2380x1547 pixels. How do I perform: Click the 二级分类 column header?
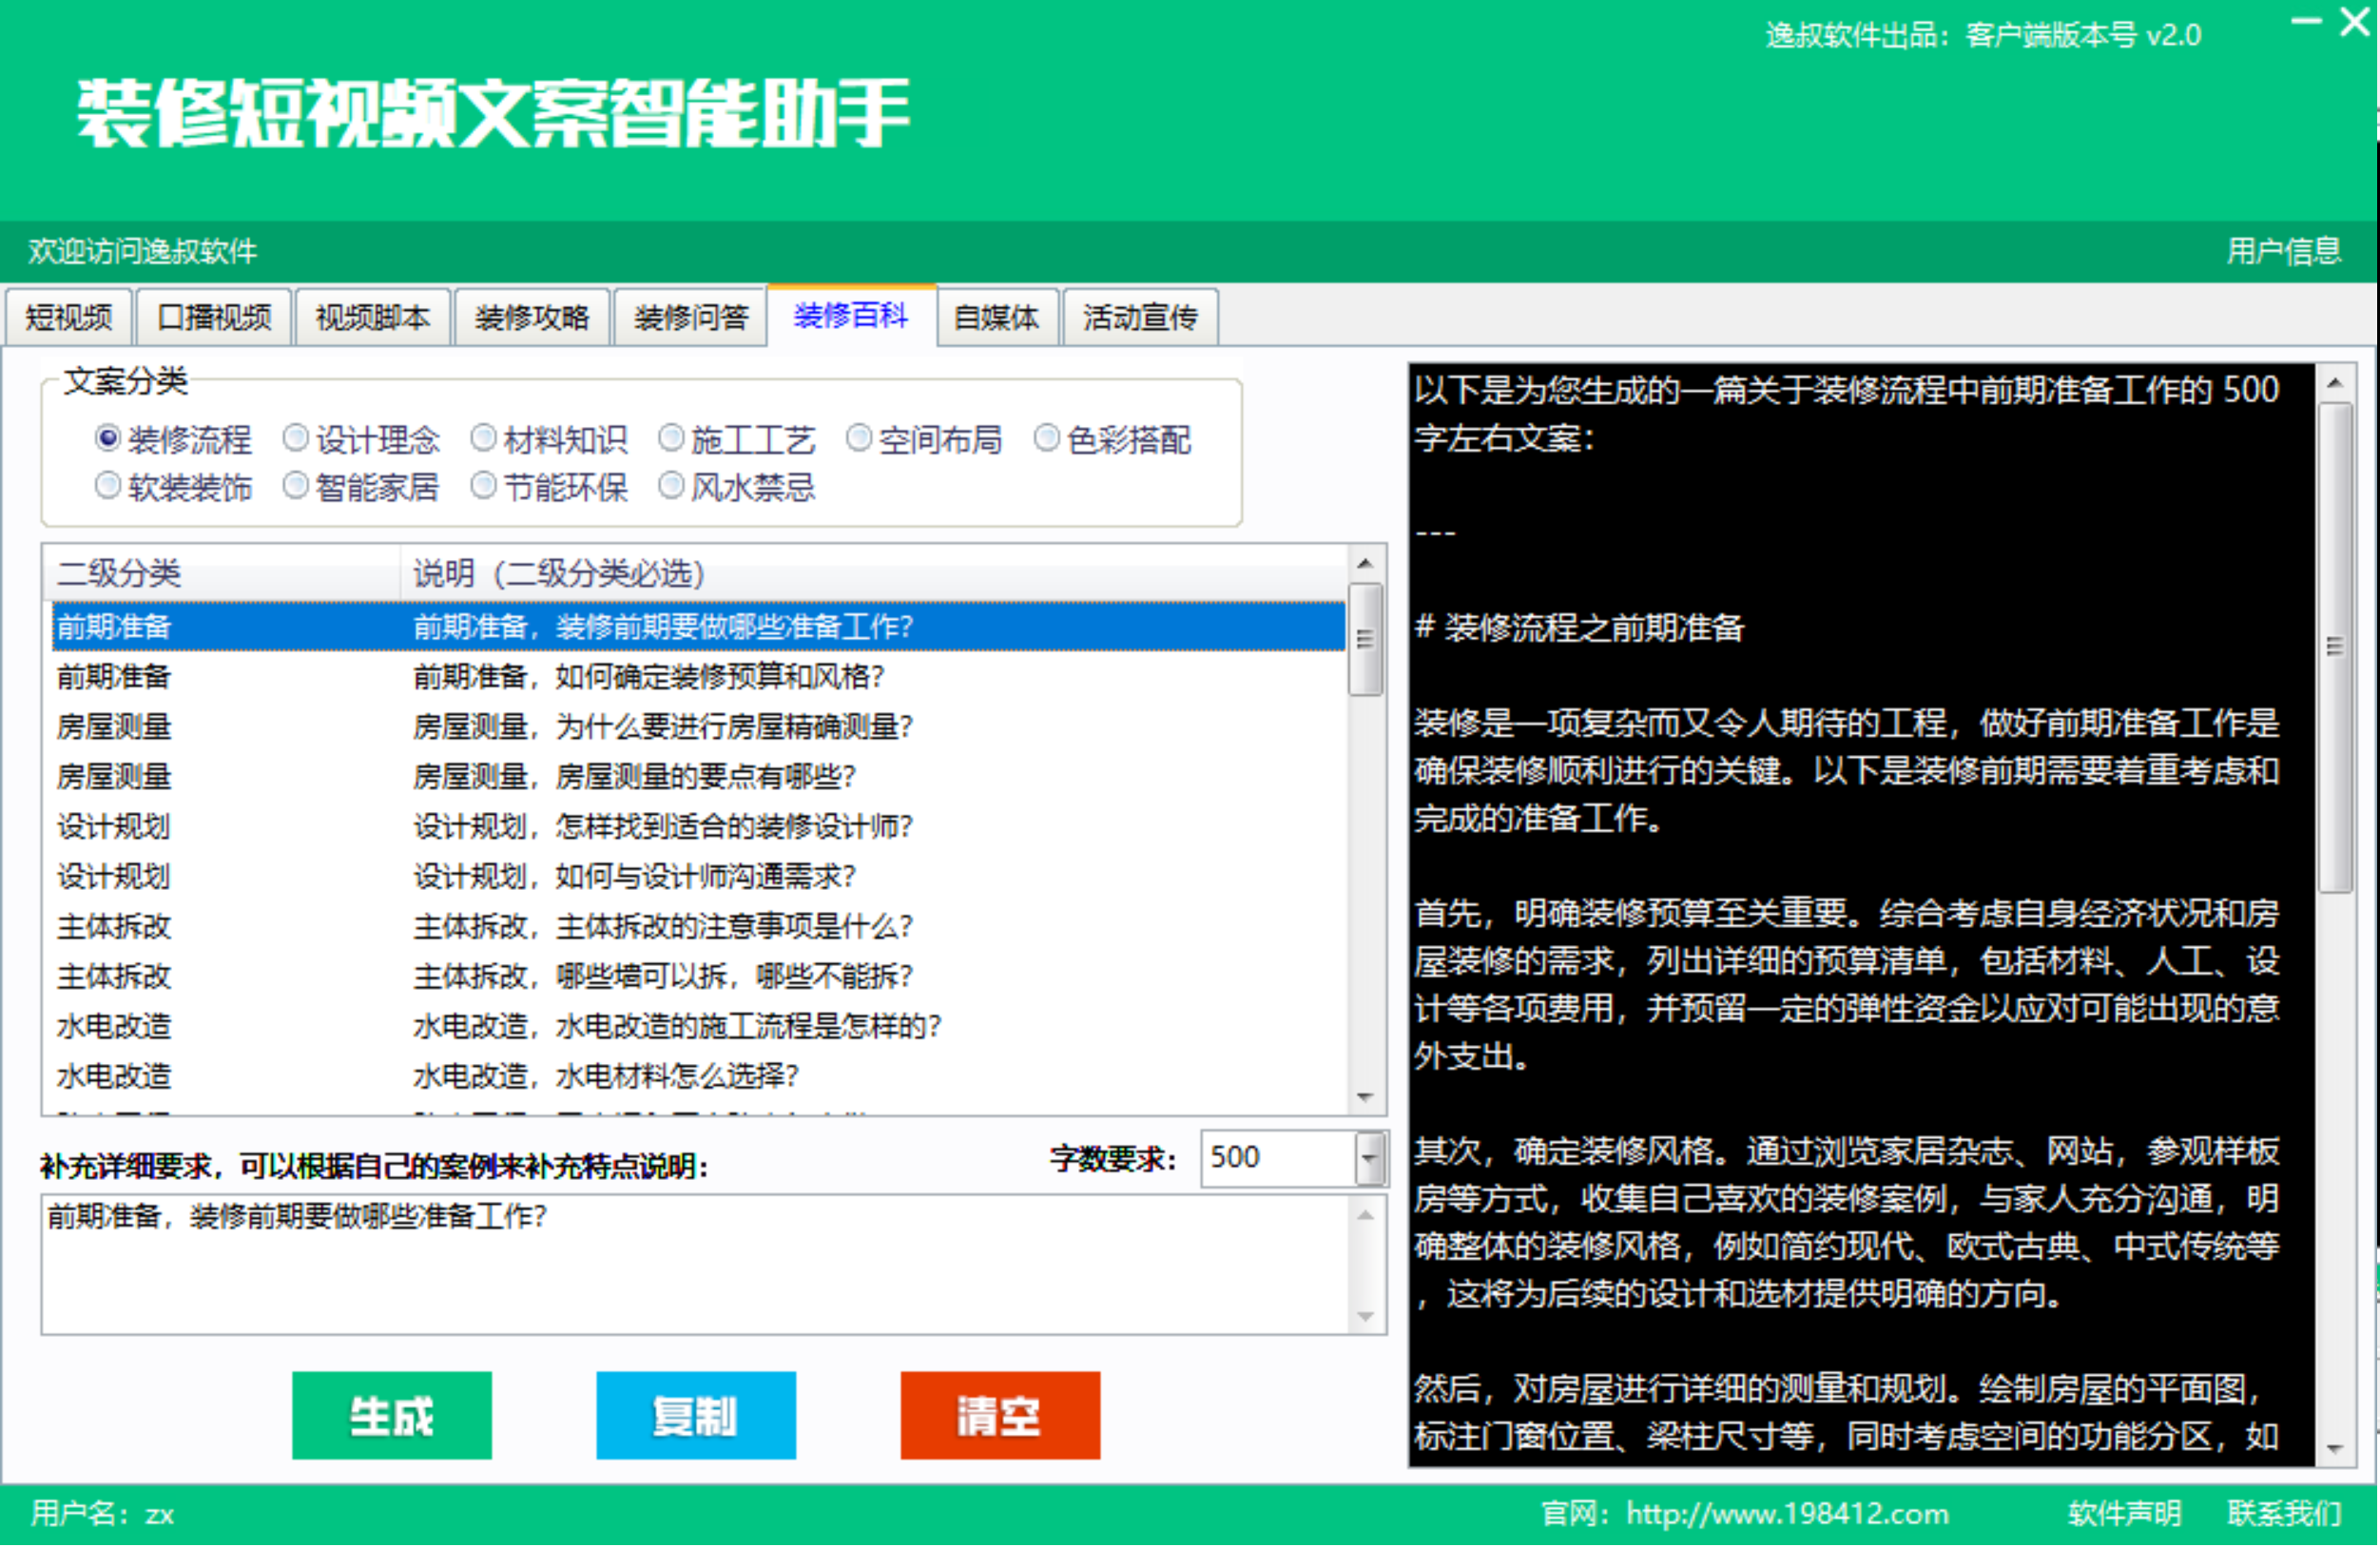222,574
